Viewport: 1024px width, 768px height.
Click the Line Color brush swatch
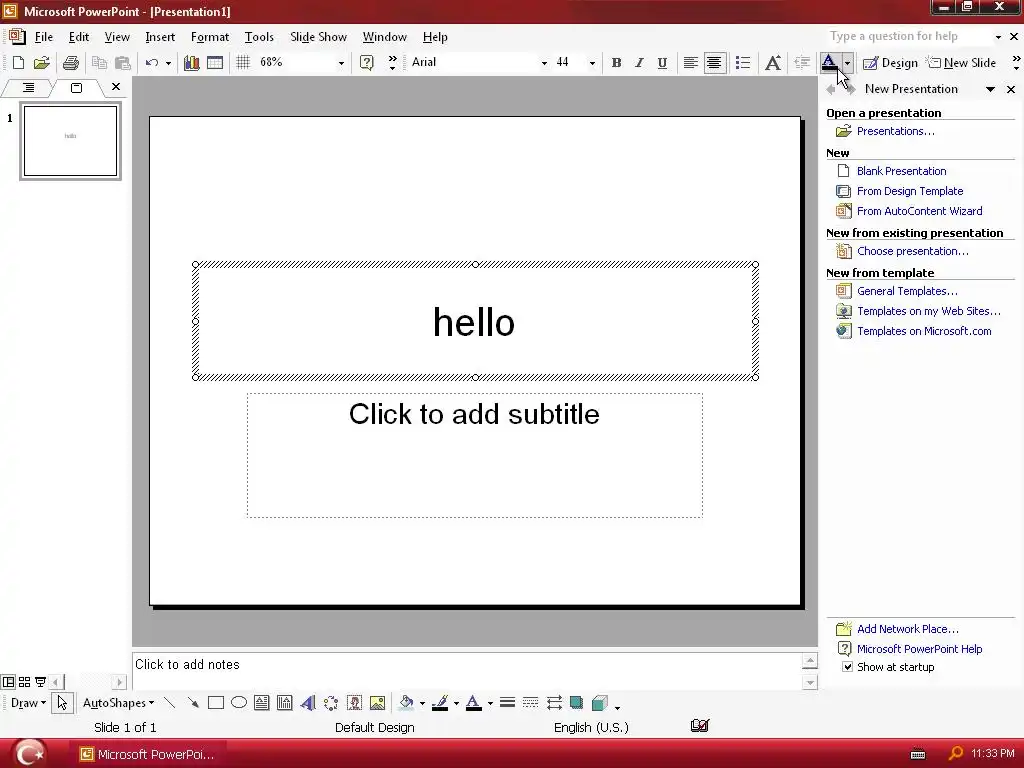coord(440,703)
